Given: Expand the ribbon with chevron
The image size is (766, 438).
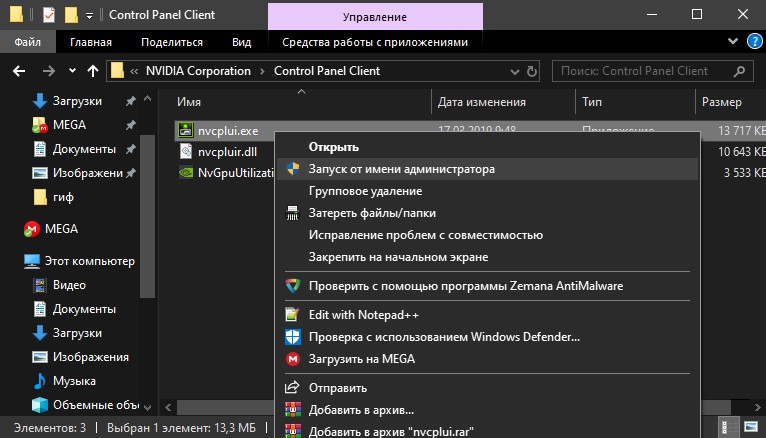Looking at the screenshot, I should click(733, 41).
